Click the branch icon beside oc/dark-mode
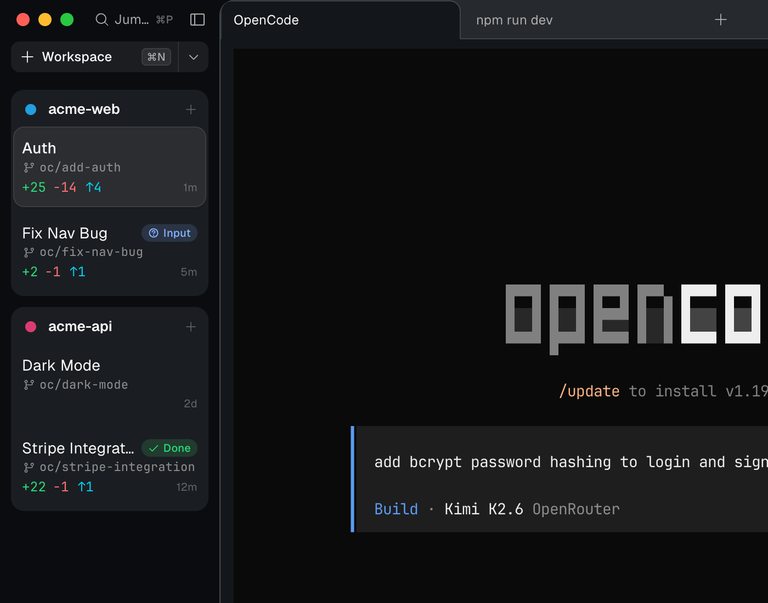This screenshot has height=603, width=768. click(x=29, y=385)
